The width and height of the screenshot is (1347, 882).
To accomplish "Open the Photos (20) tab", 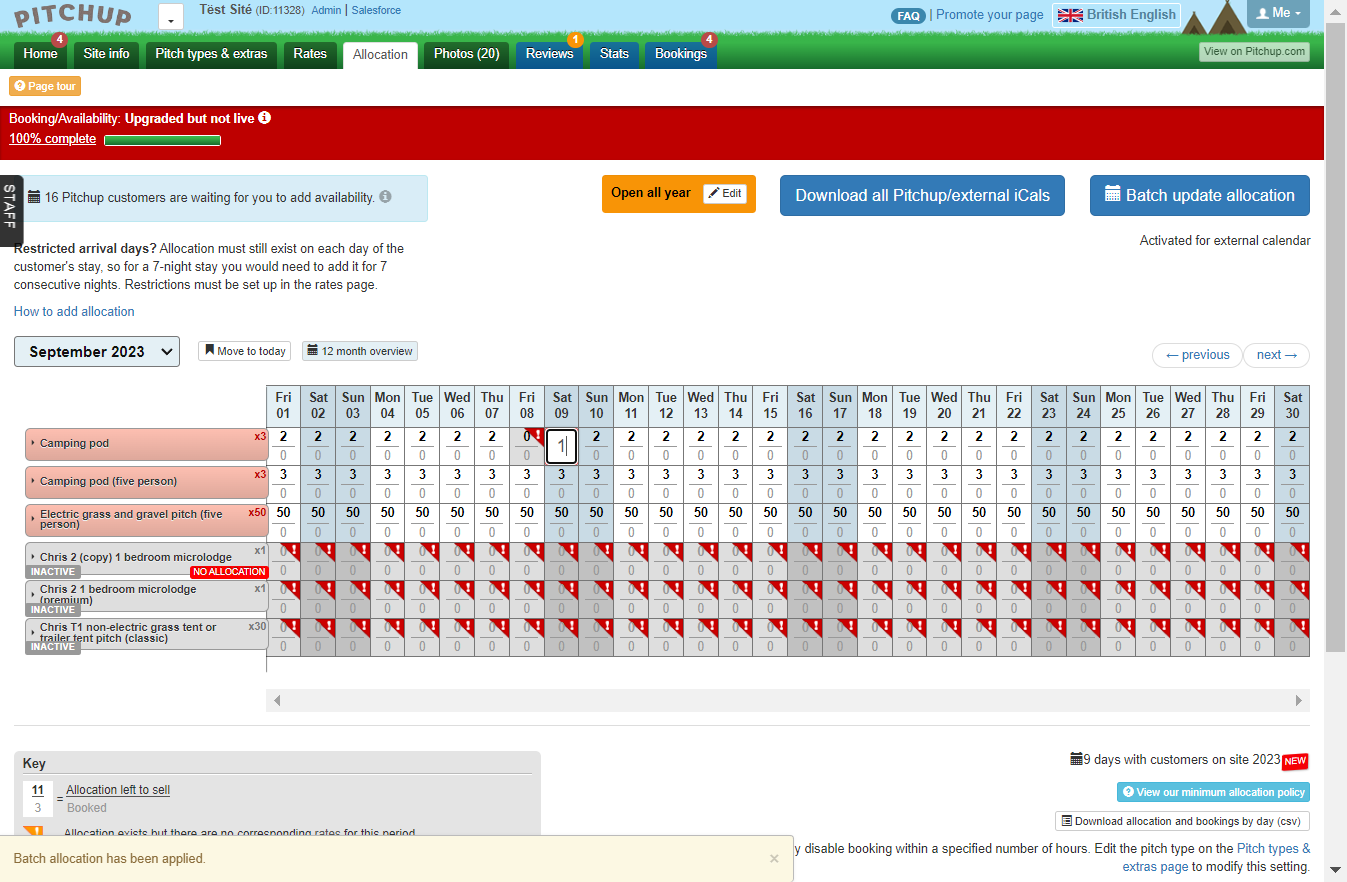I will click(466, 54).
